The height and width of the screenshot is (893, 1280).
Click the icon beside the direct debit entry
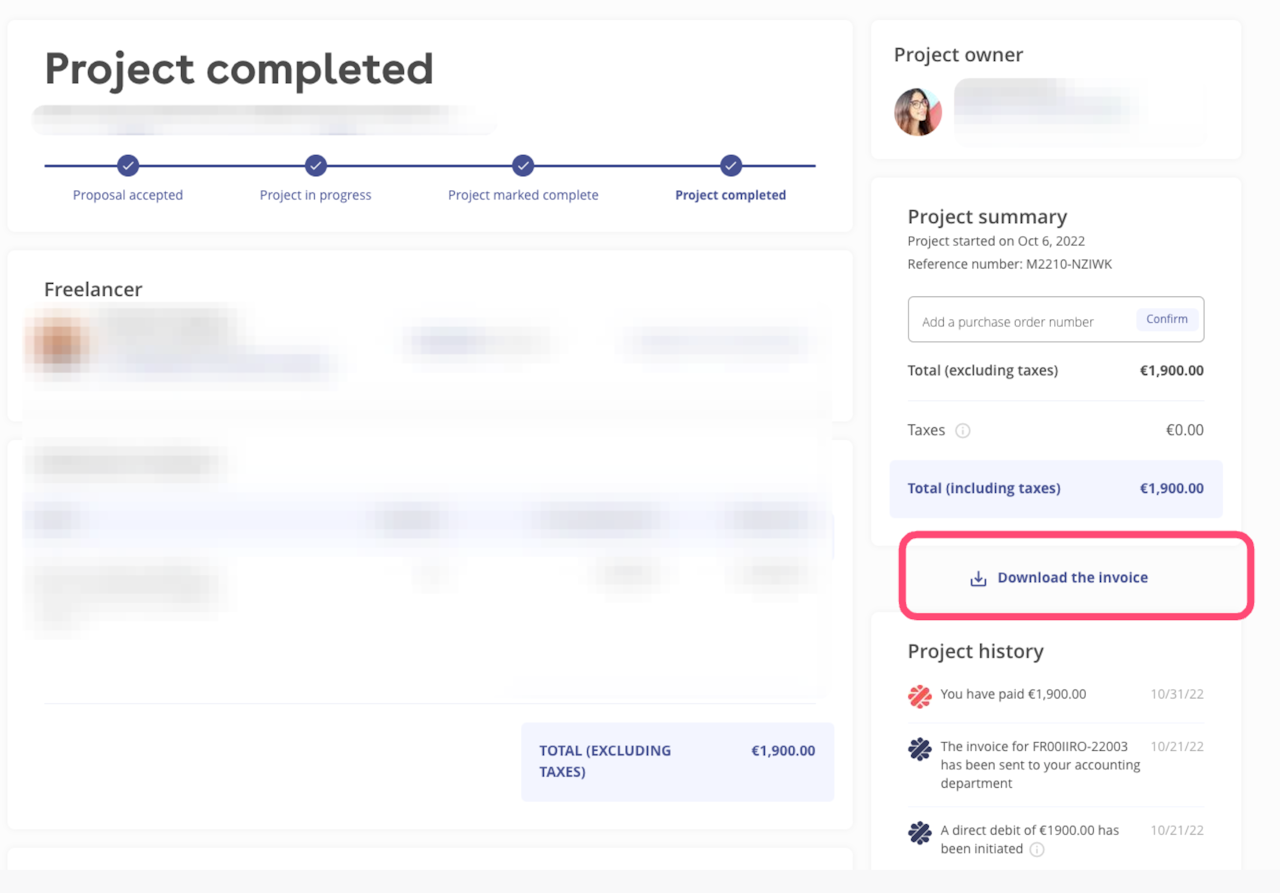pyautogui.click(x=920, y=833)
